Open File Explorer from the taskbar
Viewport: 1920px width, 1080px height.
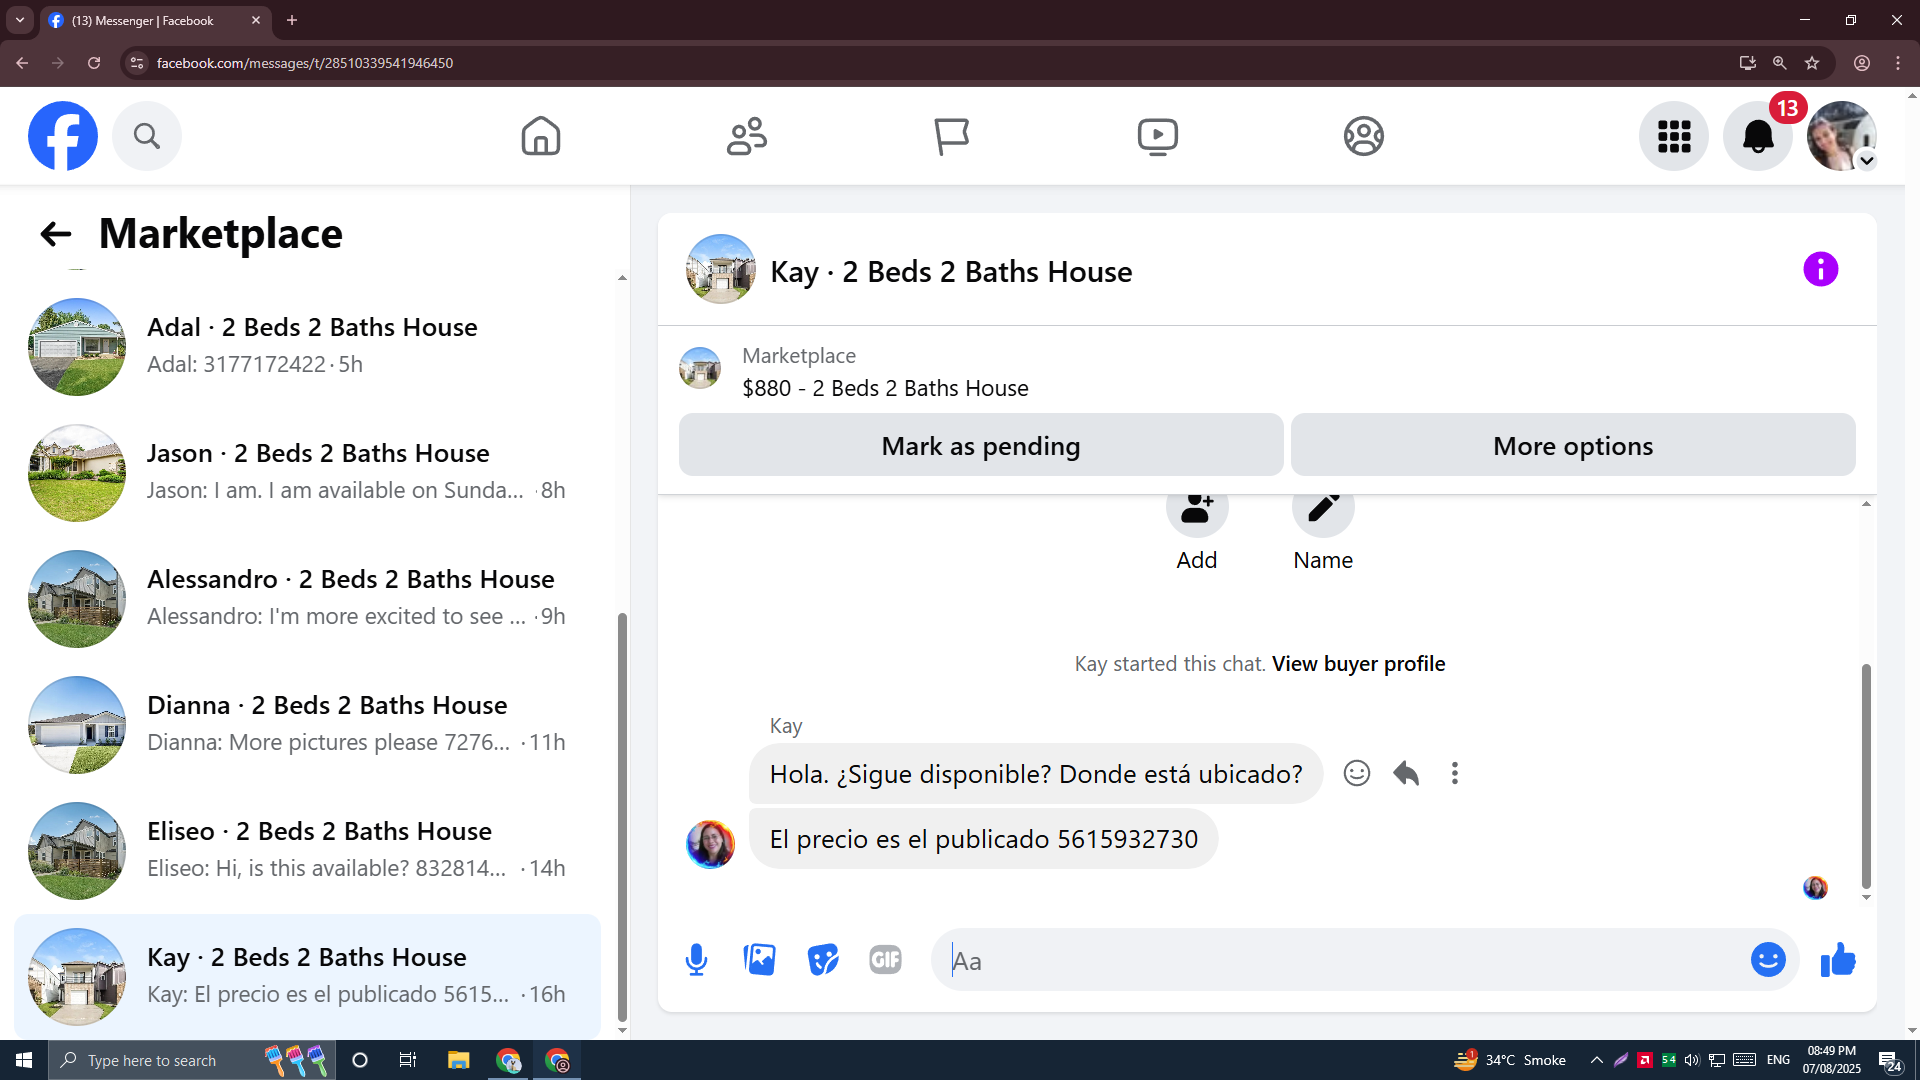pos(458,1060)
